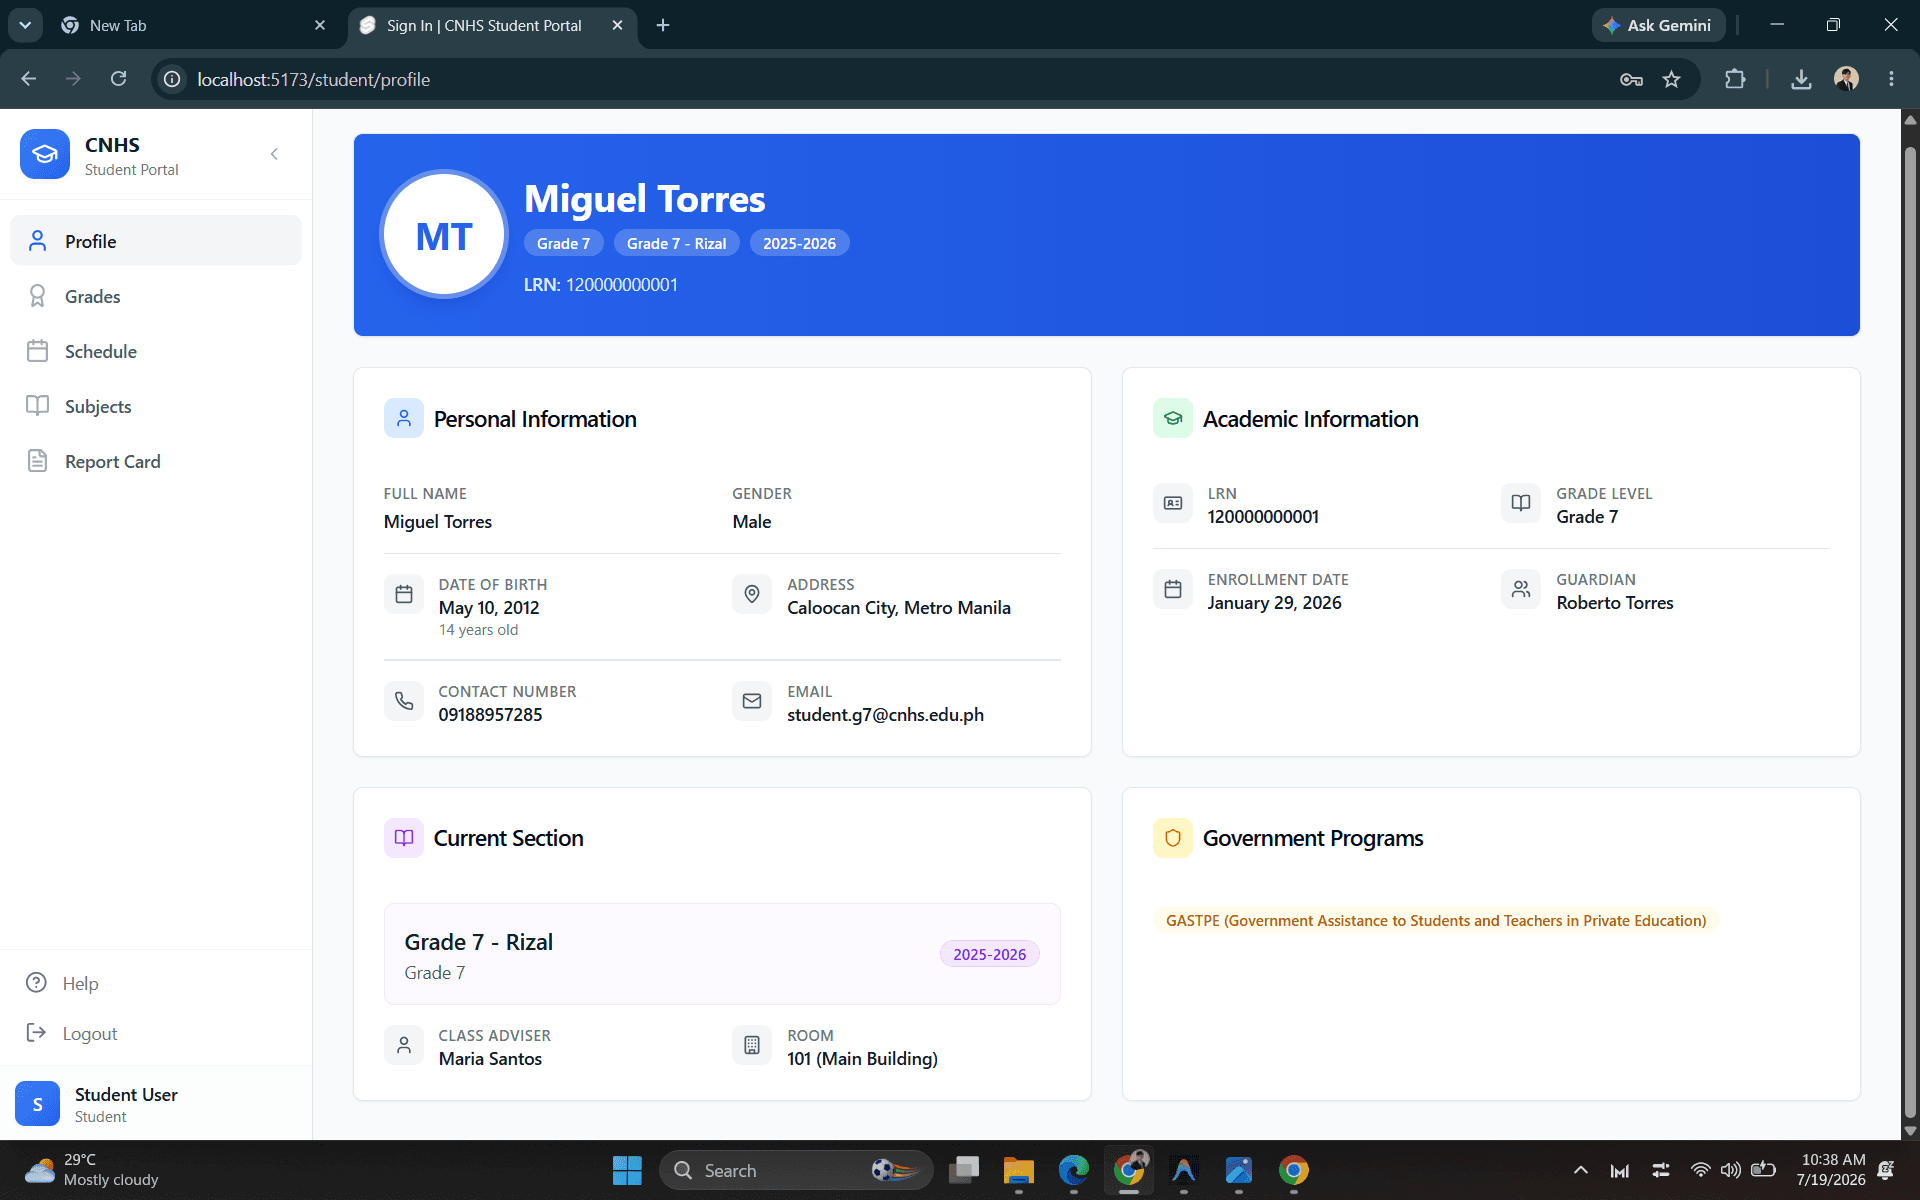
Task: Go to the Schedule page
Action: tap(156, 351)
